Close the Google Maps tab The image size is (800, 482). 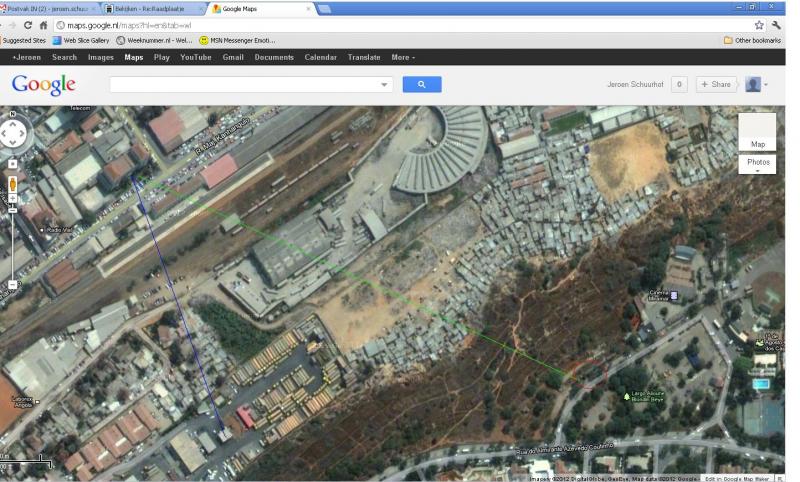[x=308, y=9]
